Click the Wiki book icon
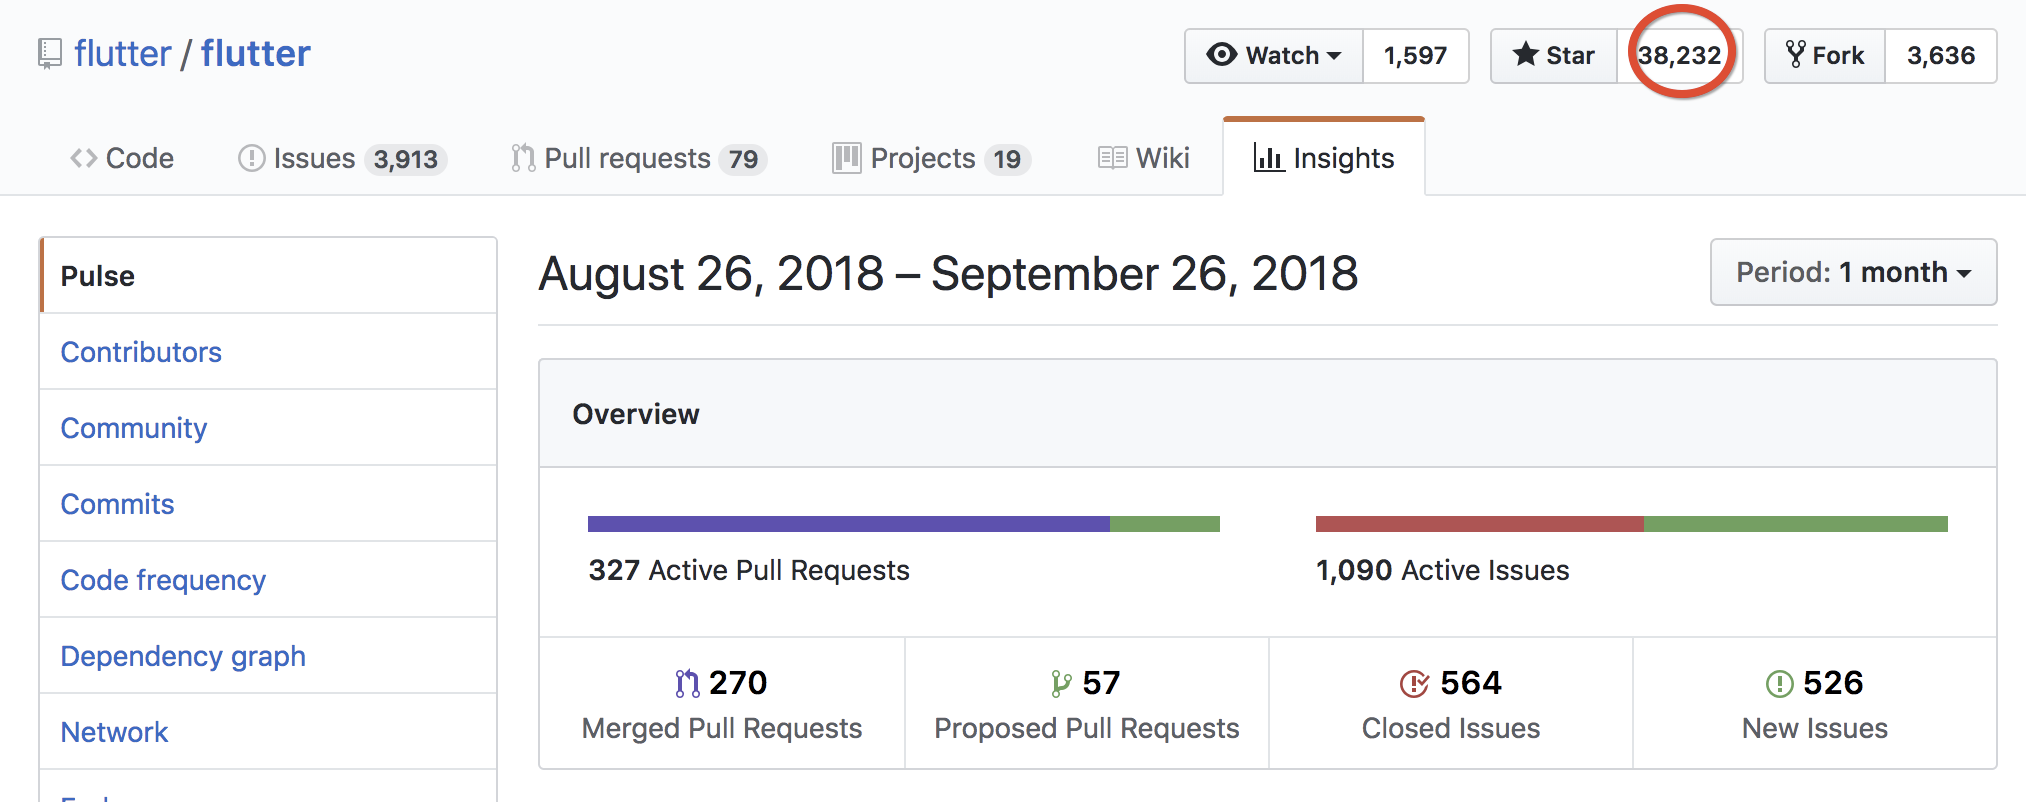This screenshot has height=802, width=2026. pos(1112,158)
